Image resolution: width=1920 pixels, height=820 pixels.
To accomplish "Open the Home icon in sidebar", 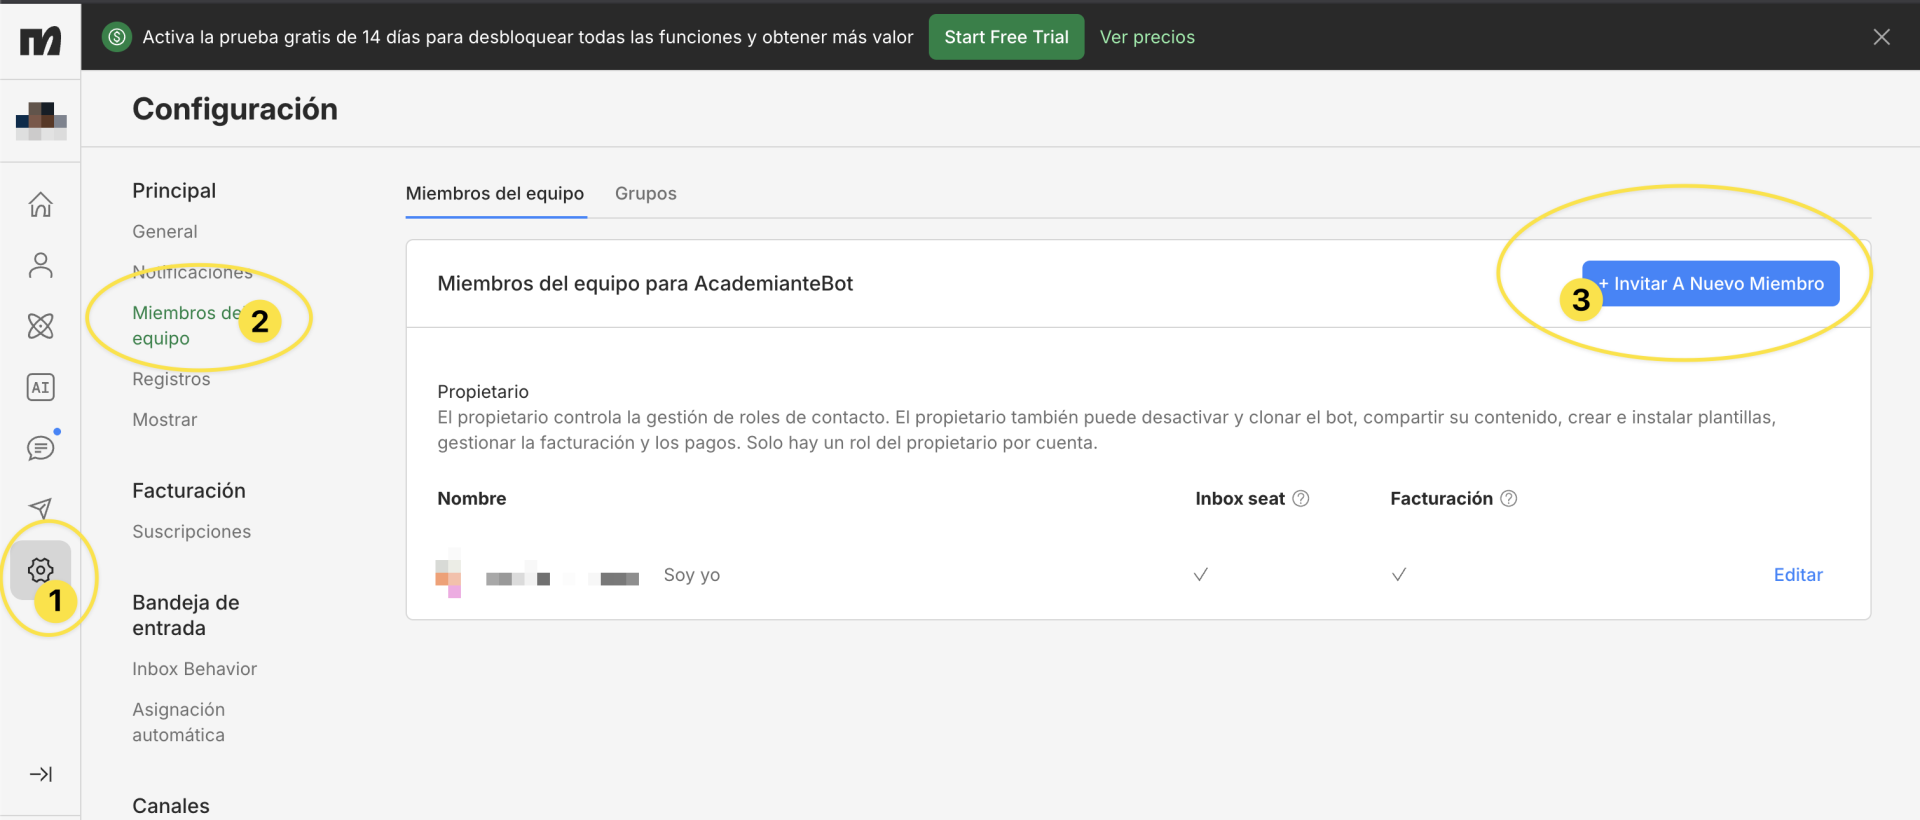I will pyautogui.click(x=40, y=205).
